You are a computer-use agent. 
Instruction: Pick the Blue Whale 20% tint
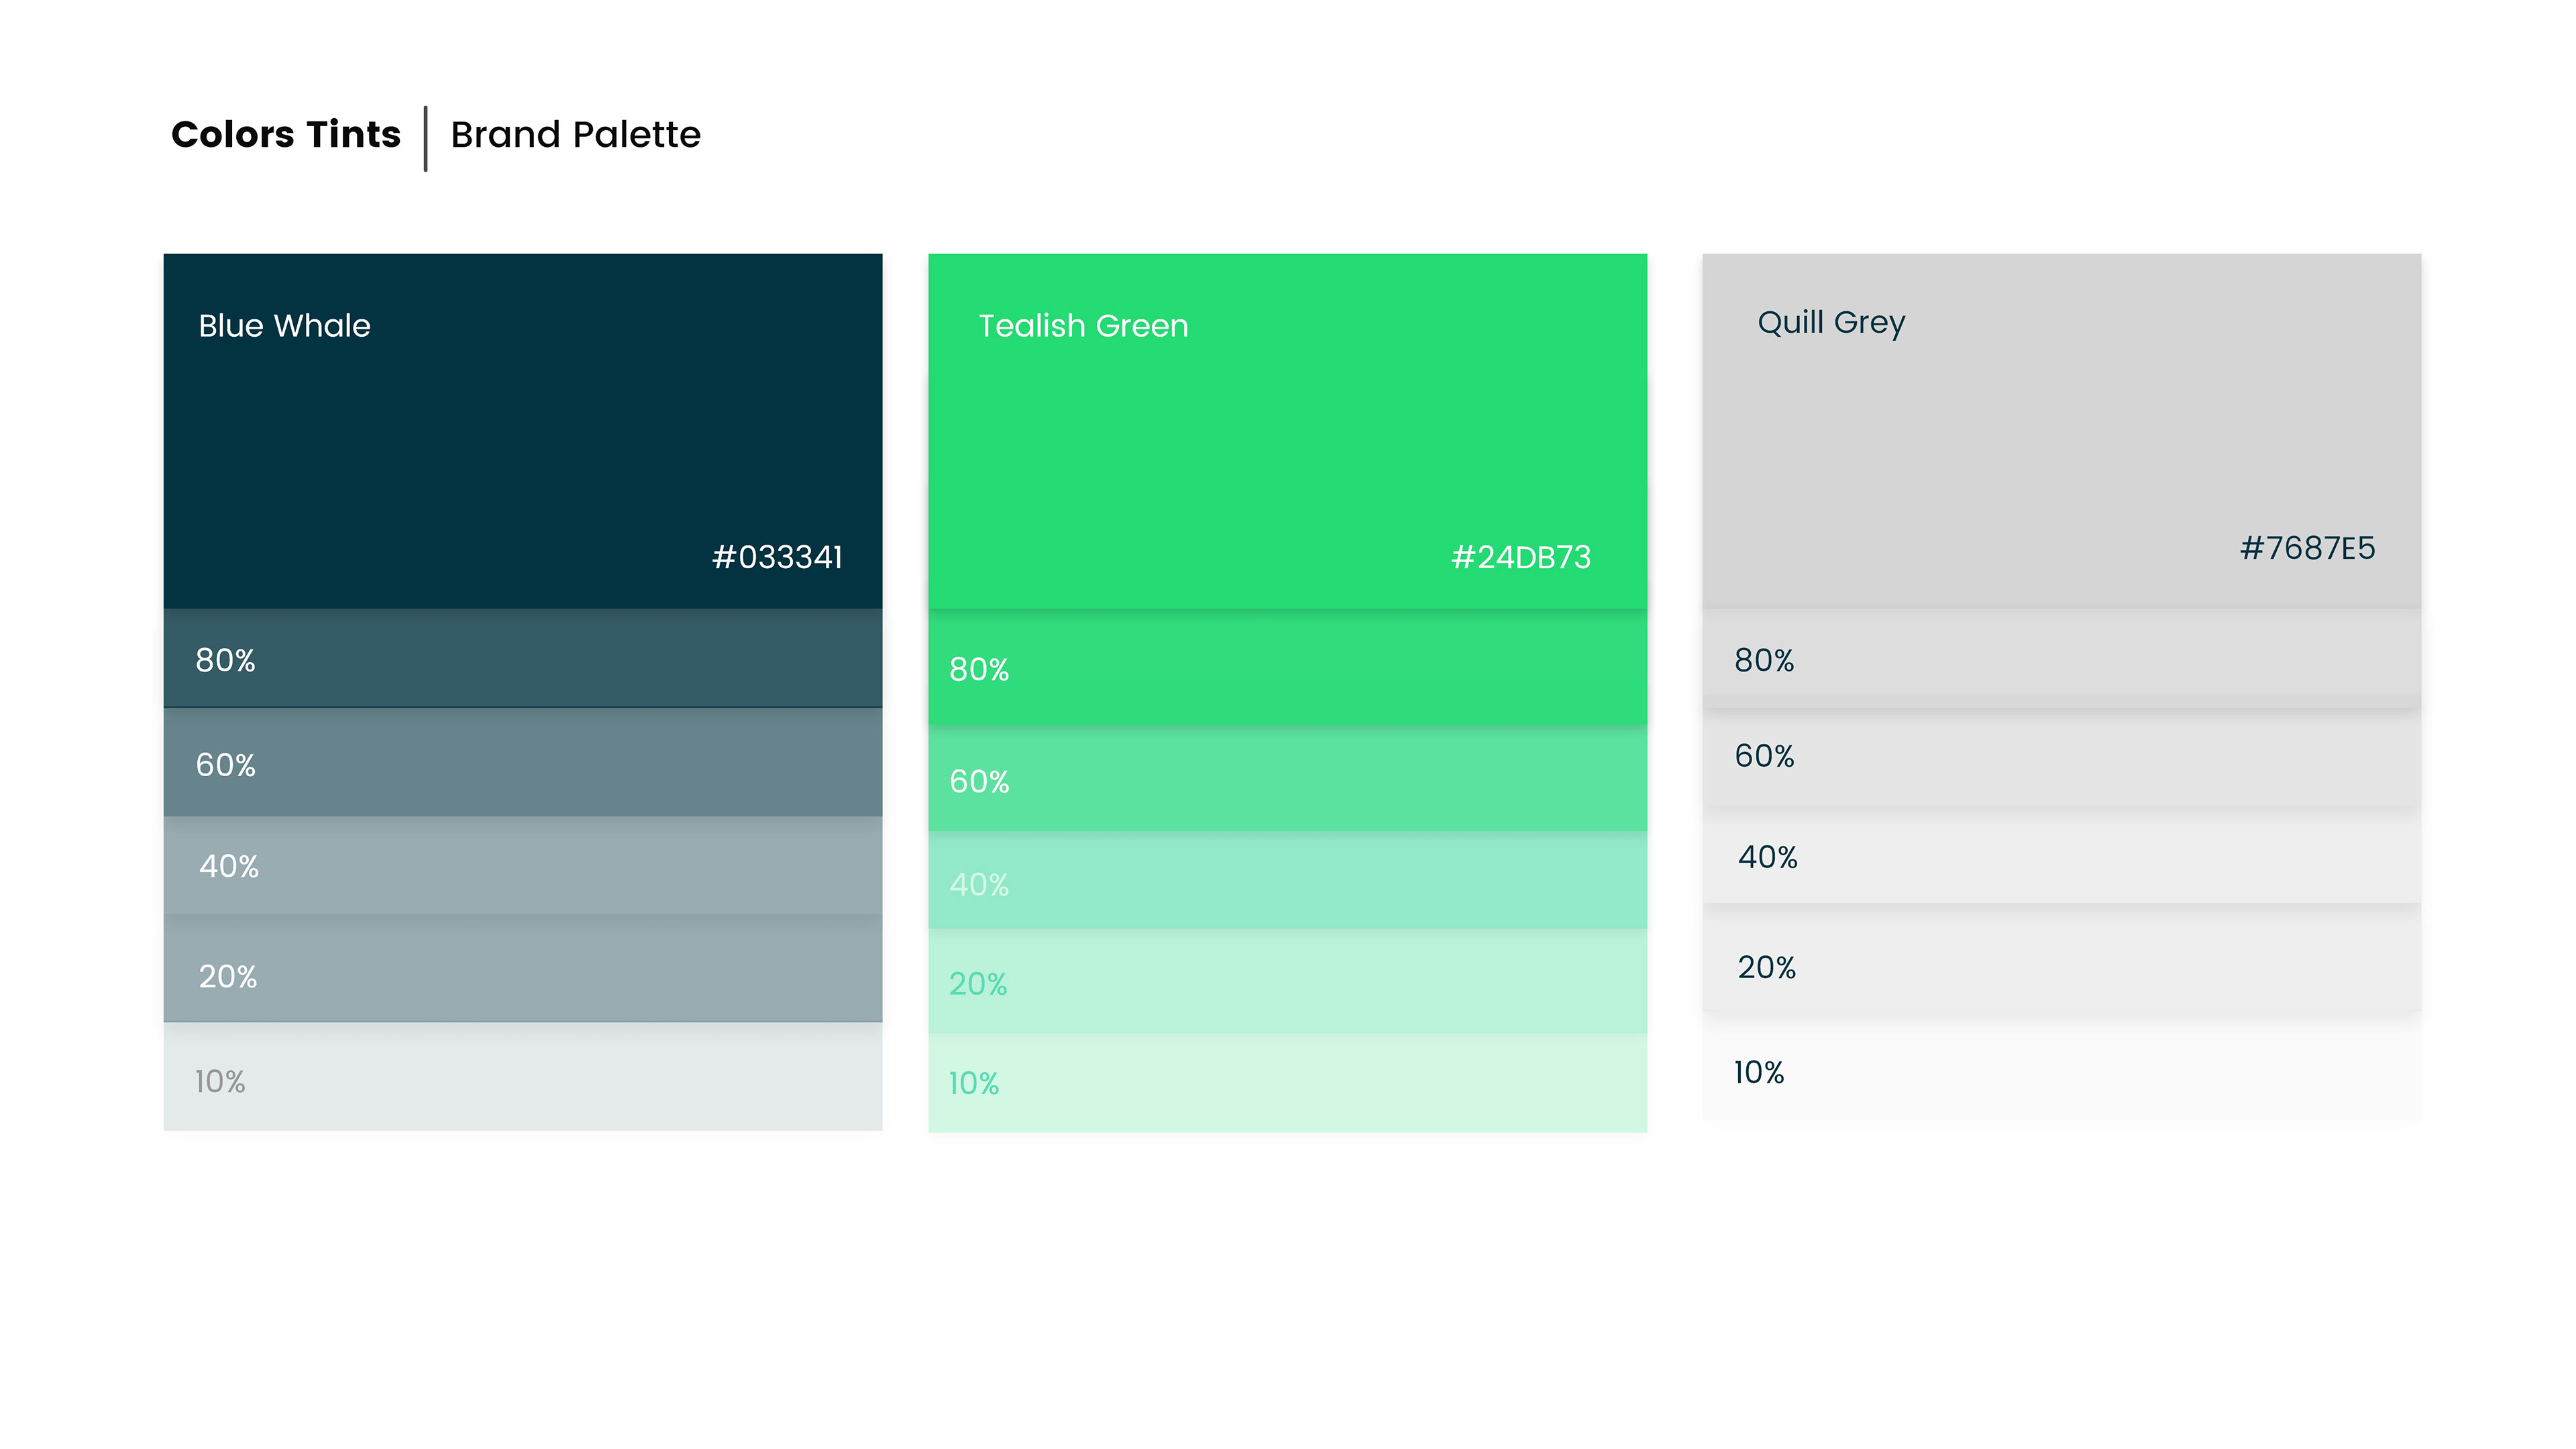[522, 970]
